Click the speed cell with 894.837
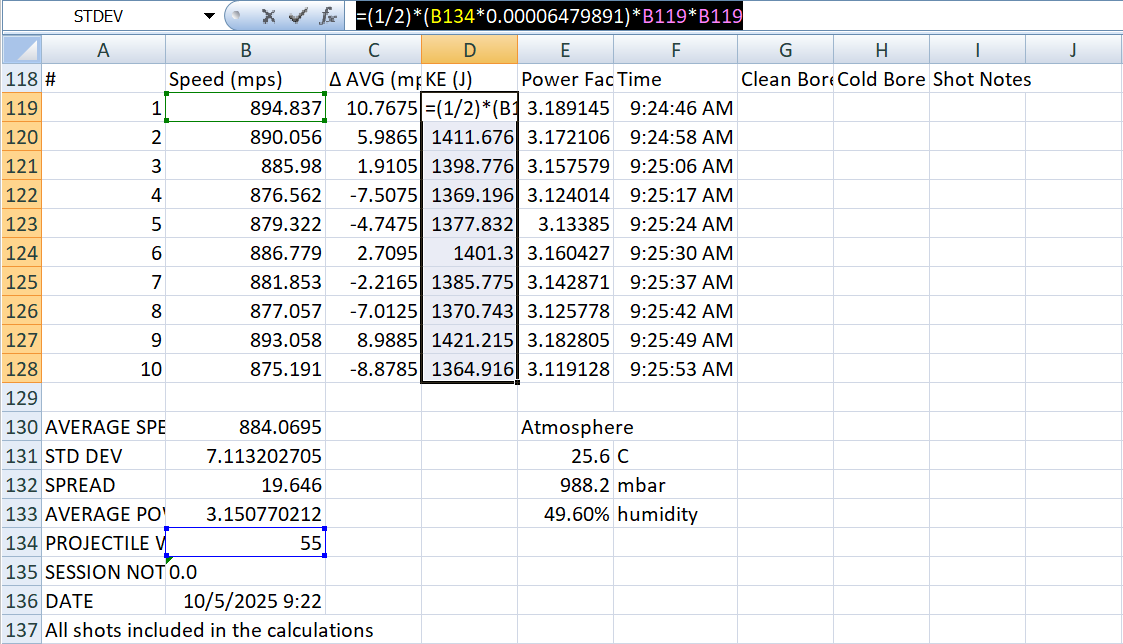 [x=245, y=108]
